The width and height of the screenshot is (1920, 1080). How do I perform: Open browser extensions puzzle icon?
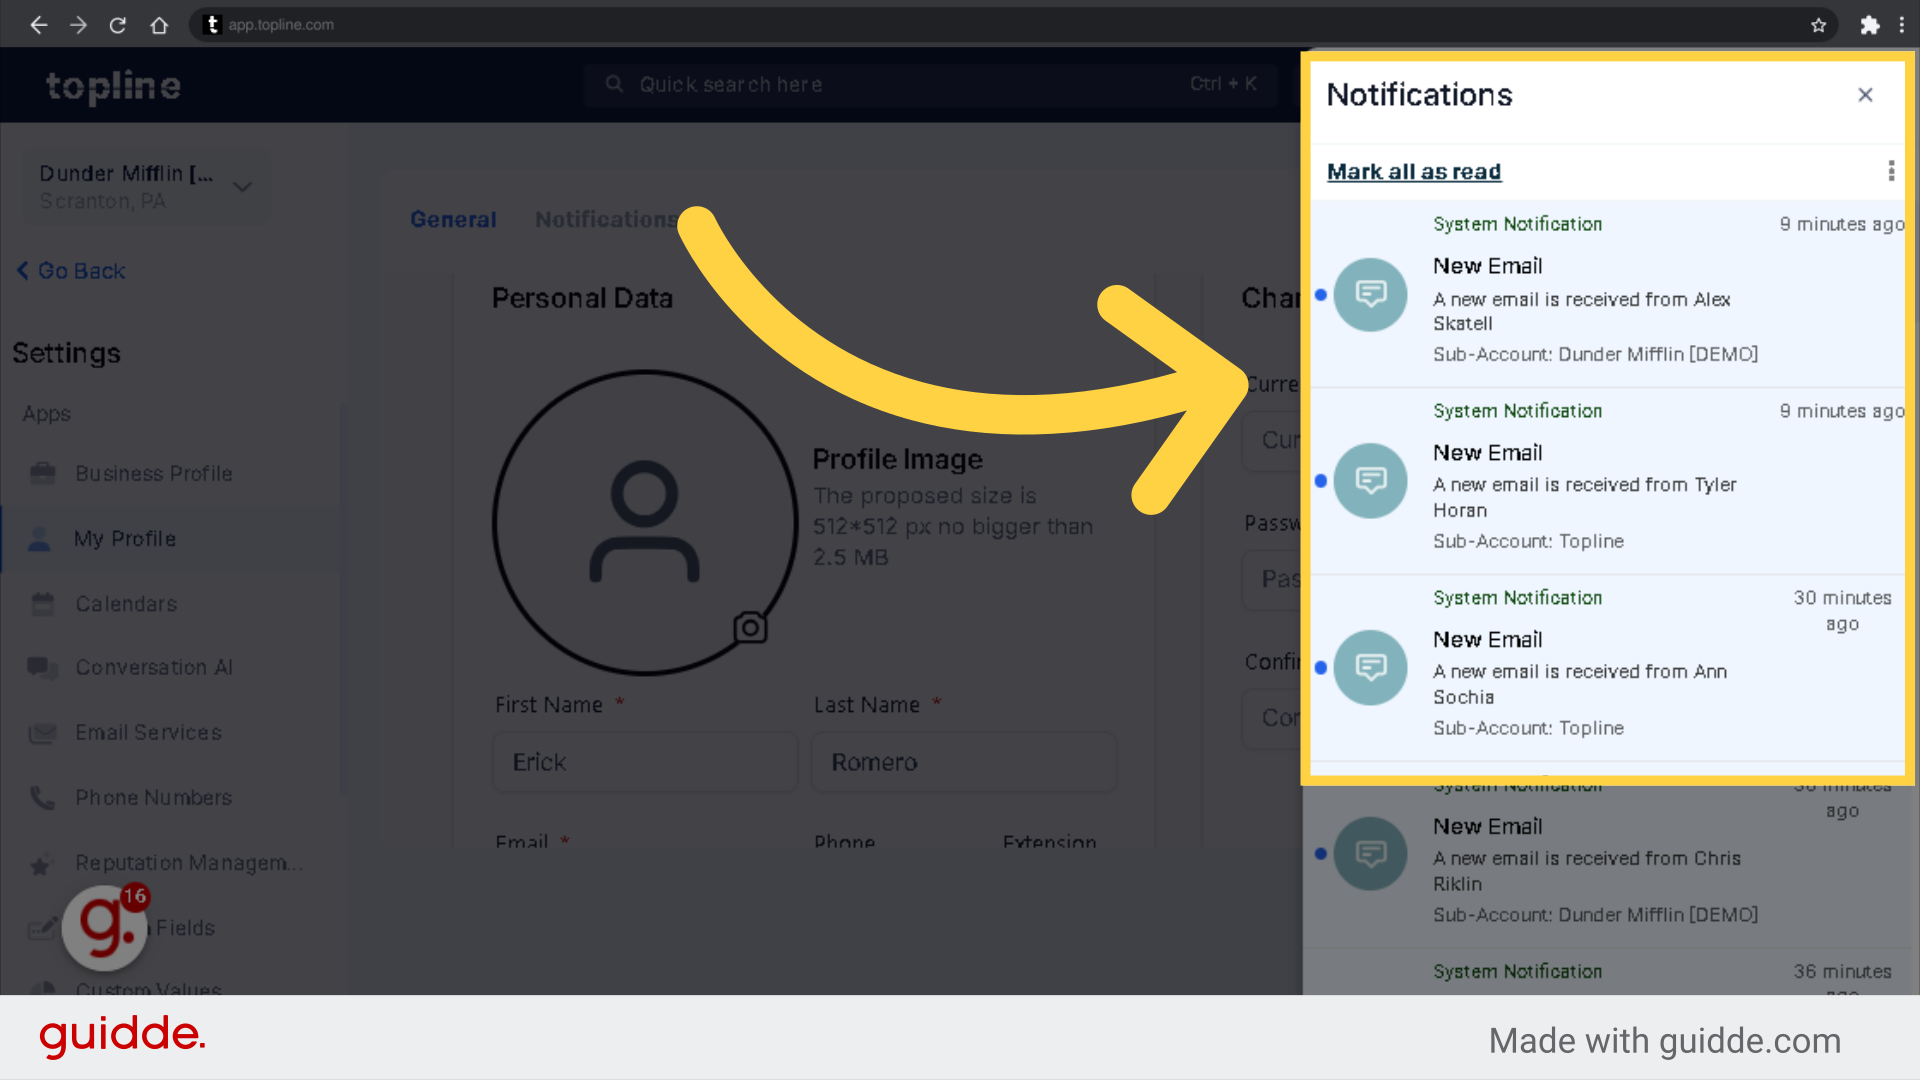click(x=1869, y=25)
